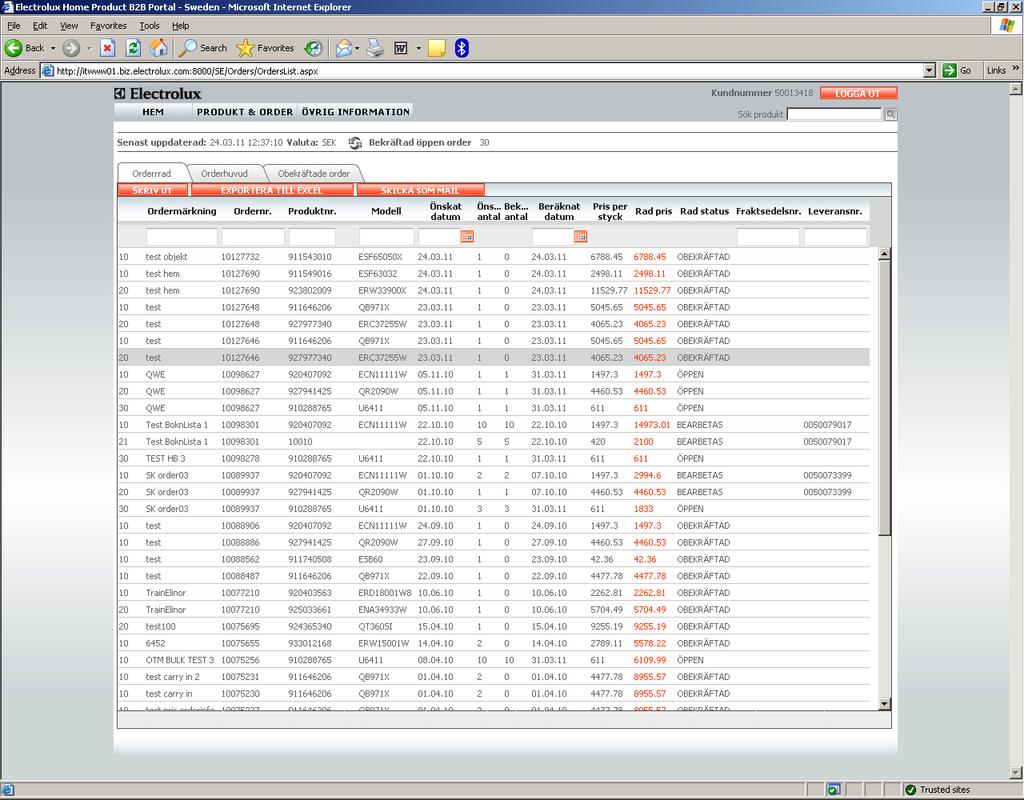Viewport: 1024px width, 800px height.
Task: Click the order table scroll-up arrow
Action: (x=884, y=254)
